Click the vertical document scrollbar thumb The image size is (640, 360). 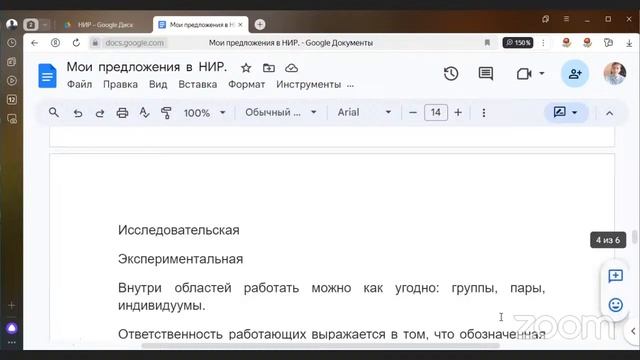pyautogui.click(x=634, y=237)
